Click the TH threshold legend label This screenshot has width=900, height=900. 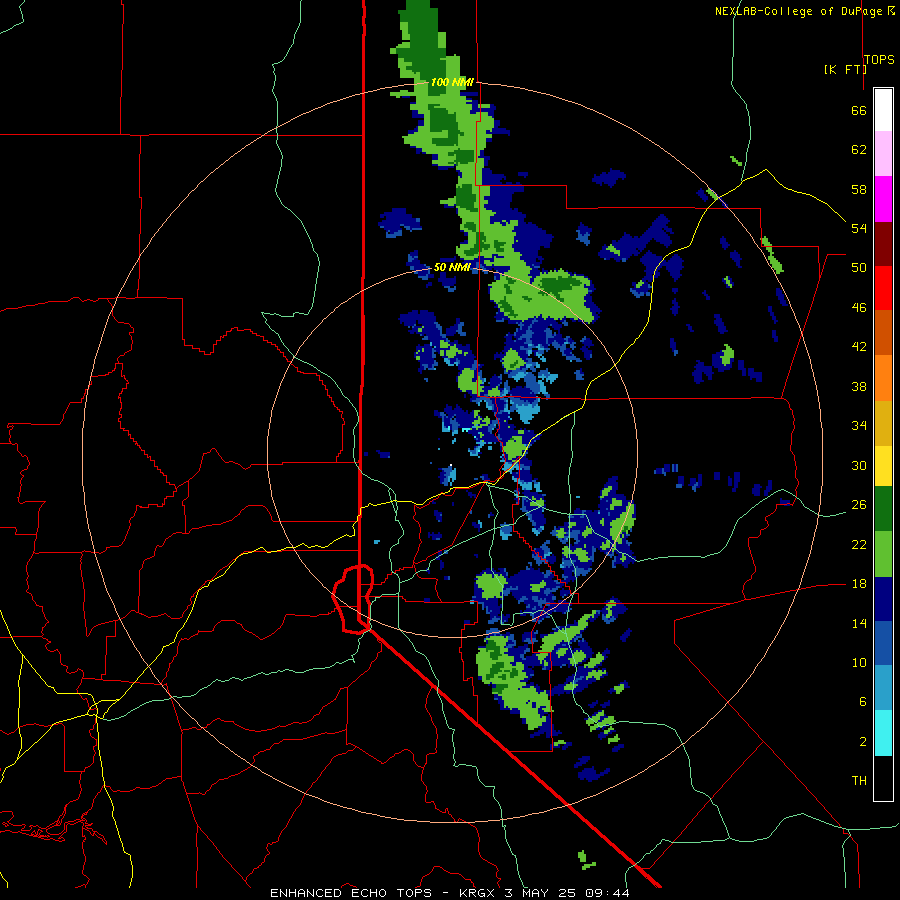click(859, 781)
